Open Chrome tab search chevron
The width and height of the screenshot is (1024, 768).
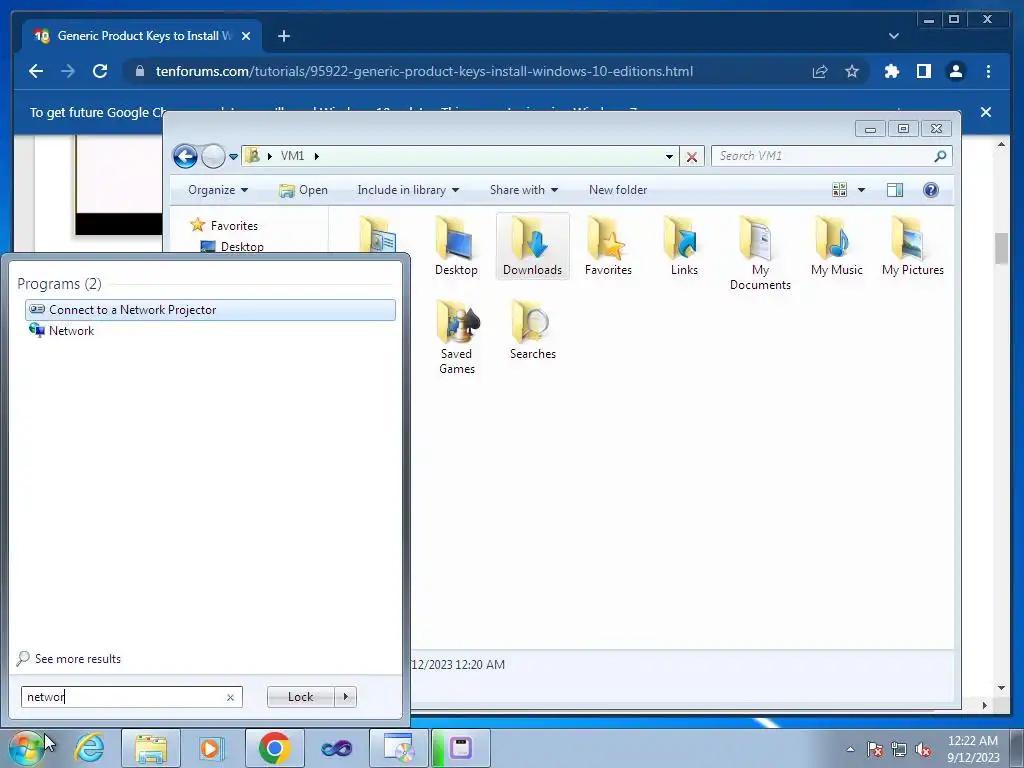tap(893, 36)
